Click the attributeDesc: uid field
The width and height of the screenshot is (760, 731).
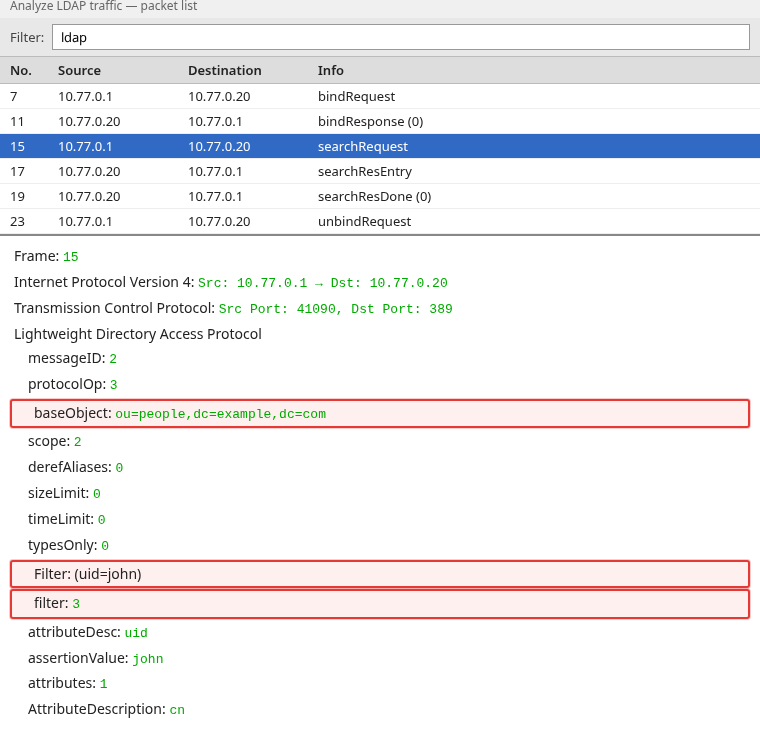pyautogui.click(x=88, y=632)
